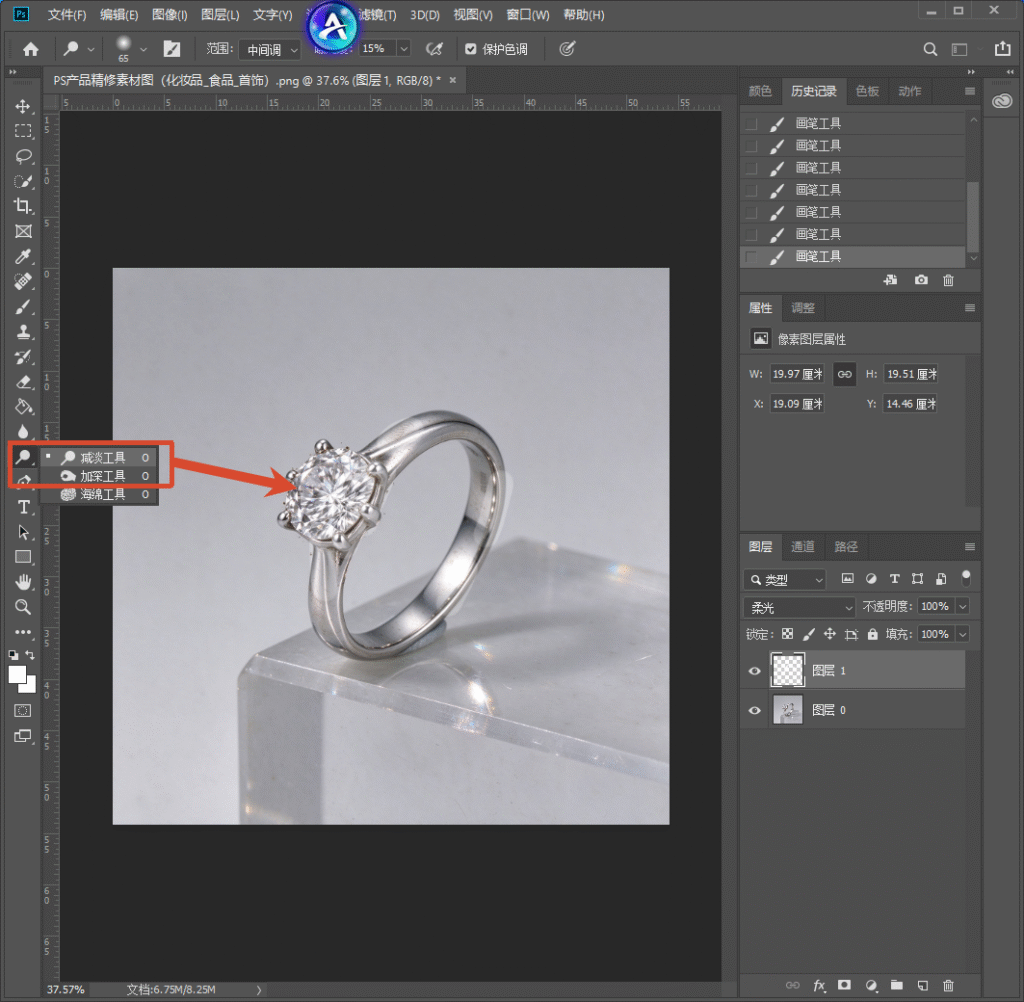Delete layer using Layers panel trash icon
The image size is (1024, 1002).
point(948,985)
